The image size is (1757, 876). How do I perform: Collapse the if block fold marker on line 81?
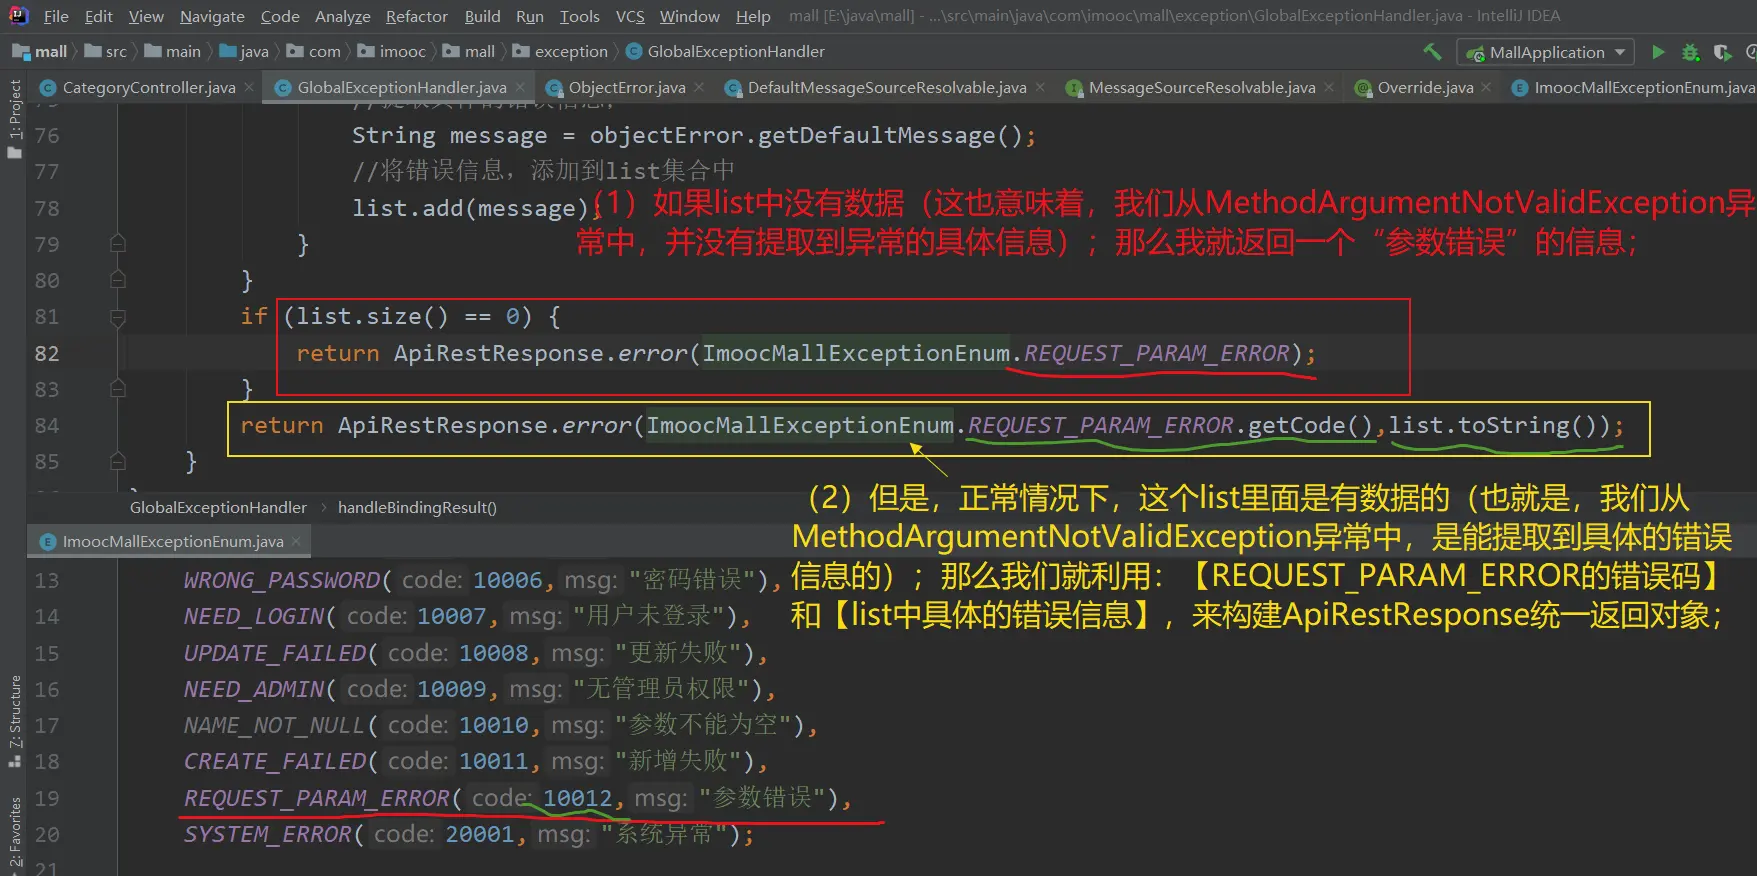click(118, 317)
